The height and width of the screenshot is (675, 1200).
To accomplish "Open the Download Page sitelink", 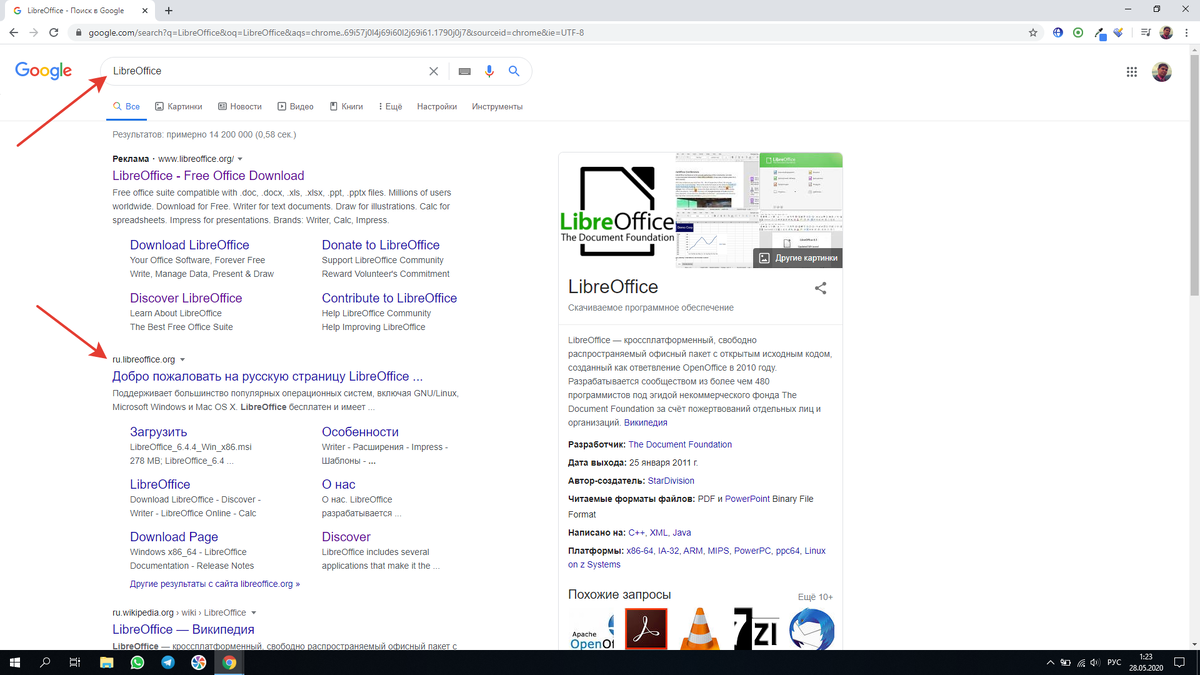I will [174, 537].
